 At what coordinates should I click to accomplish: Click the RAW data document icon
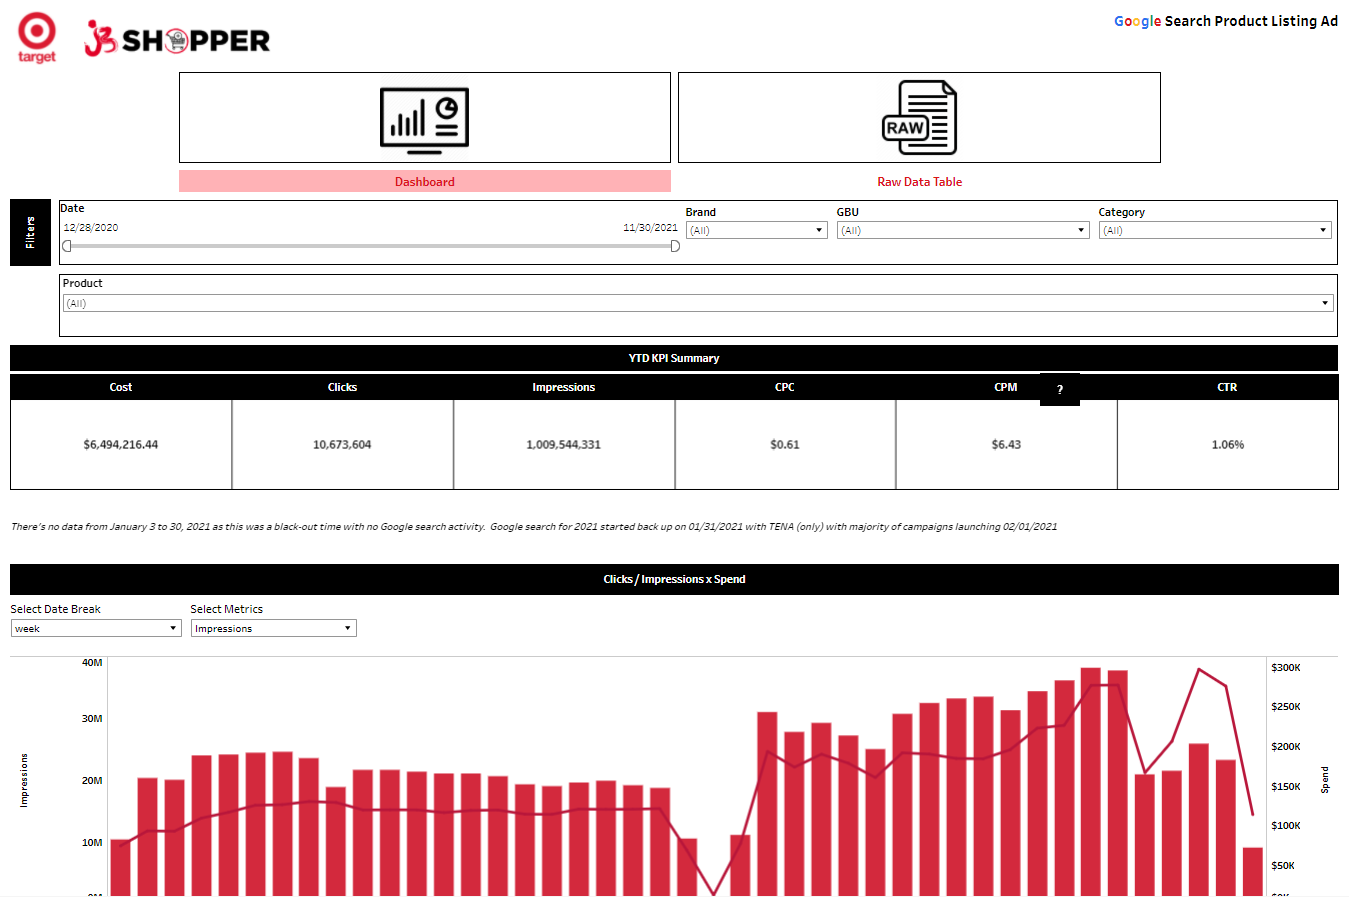[918, 116]
